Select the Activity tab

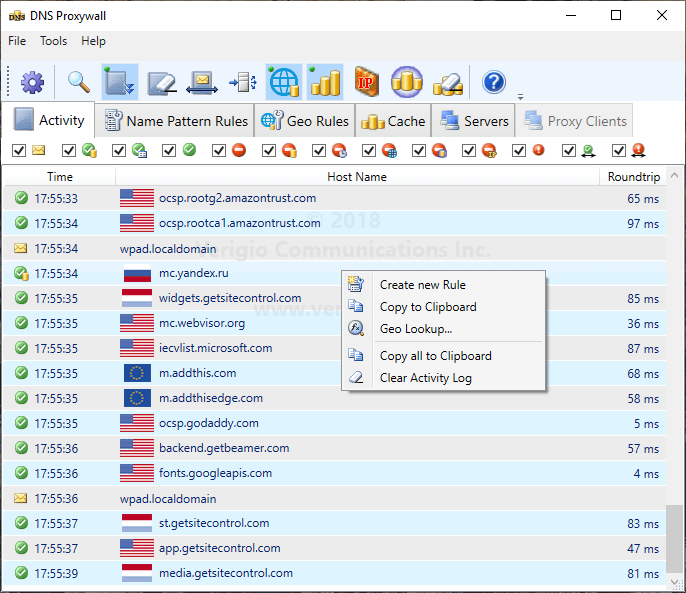[x=48, y=119]
